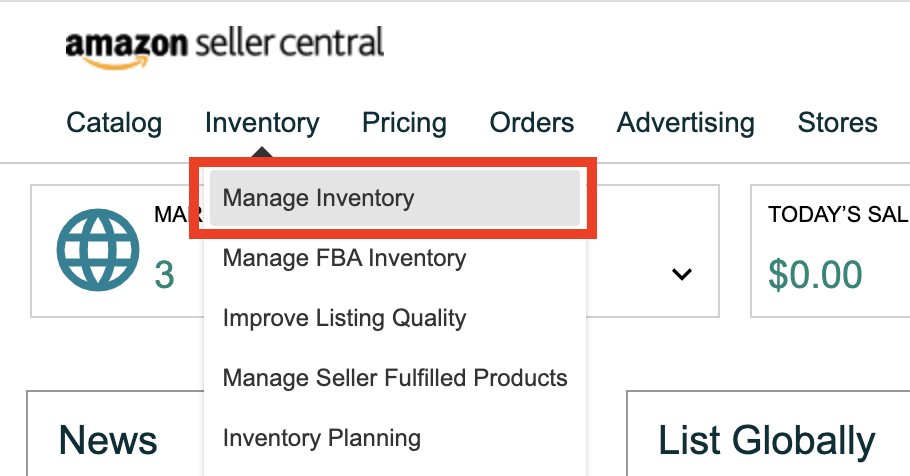
Task: Select Improve Listing Quality
Action: 344,319
